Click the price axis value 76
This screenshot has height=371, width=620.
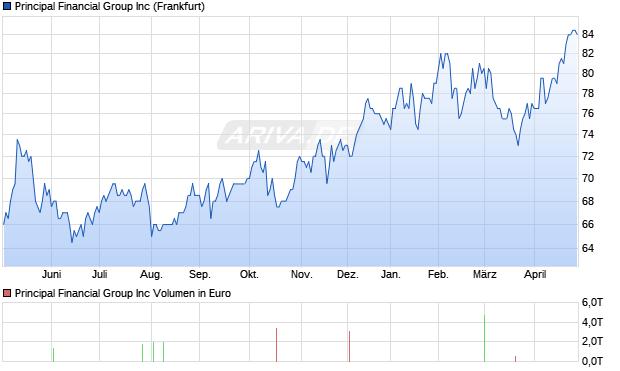point(588,114)
